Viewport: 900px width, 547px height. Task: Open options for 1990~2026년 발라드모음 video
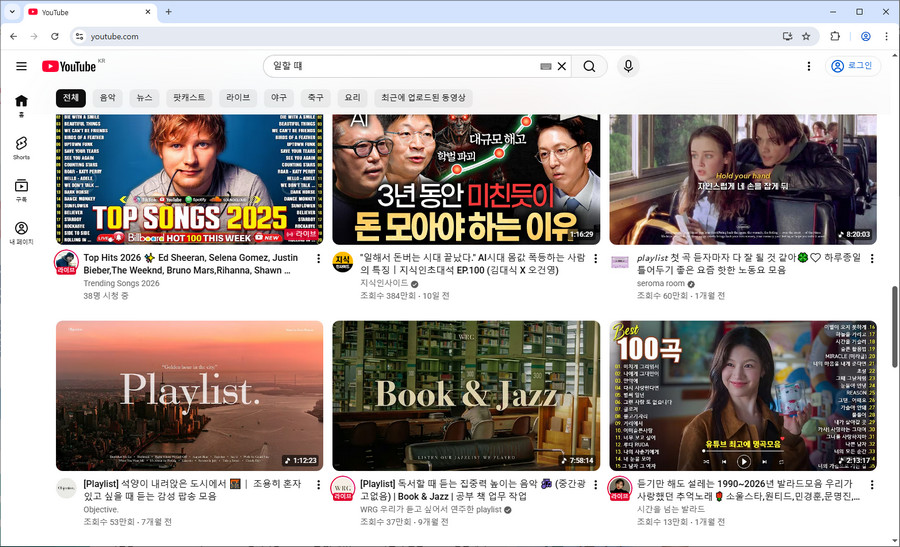(872, 485)
